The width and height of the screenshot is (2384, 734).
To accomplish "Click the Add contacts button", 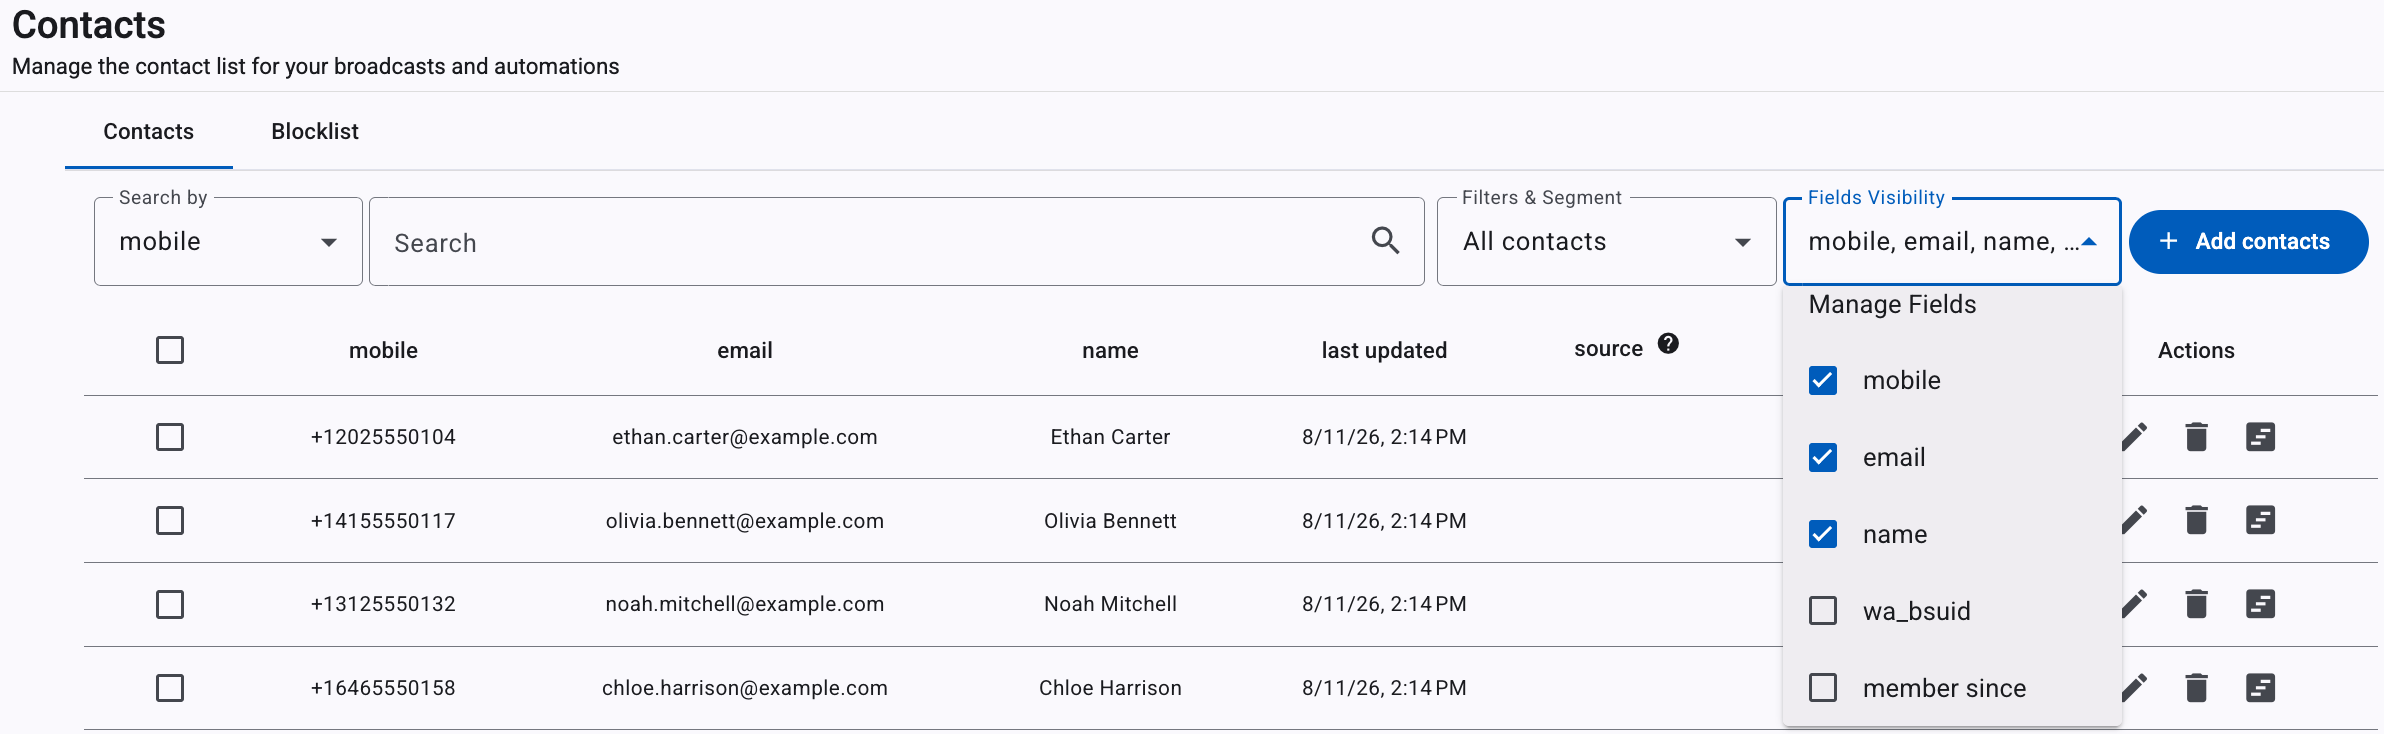I will coord(2248,241).
